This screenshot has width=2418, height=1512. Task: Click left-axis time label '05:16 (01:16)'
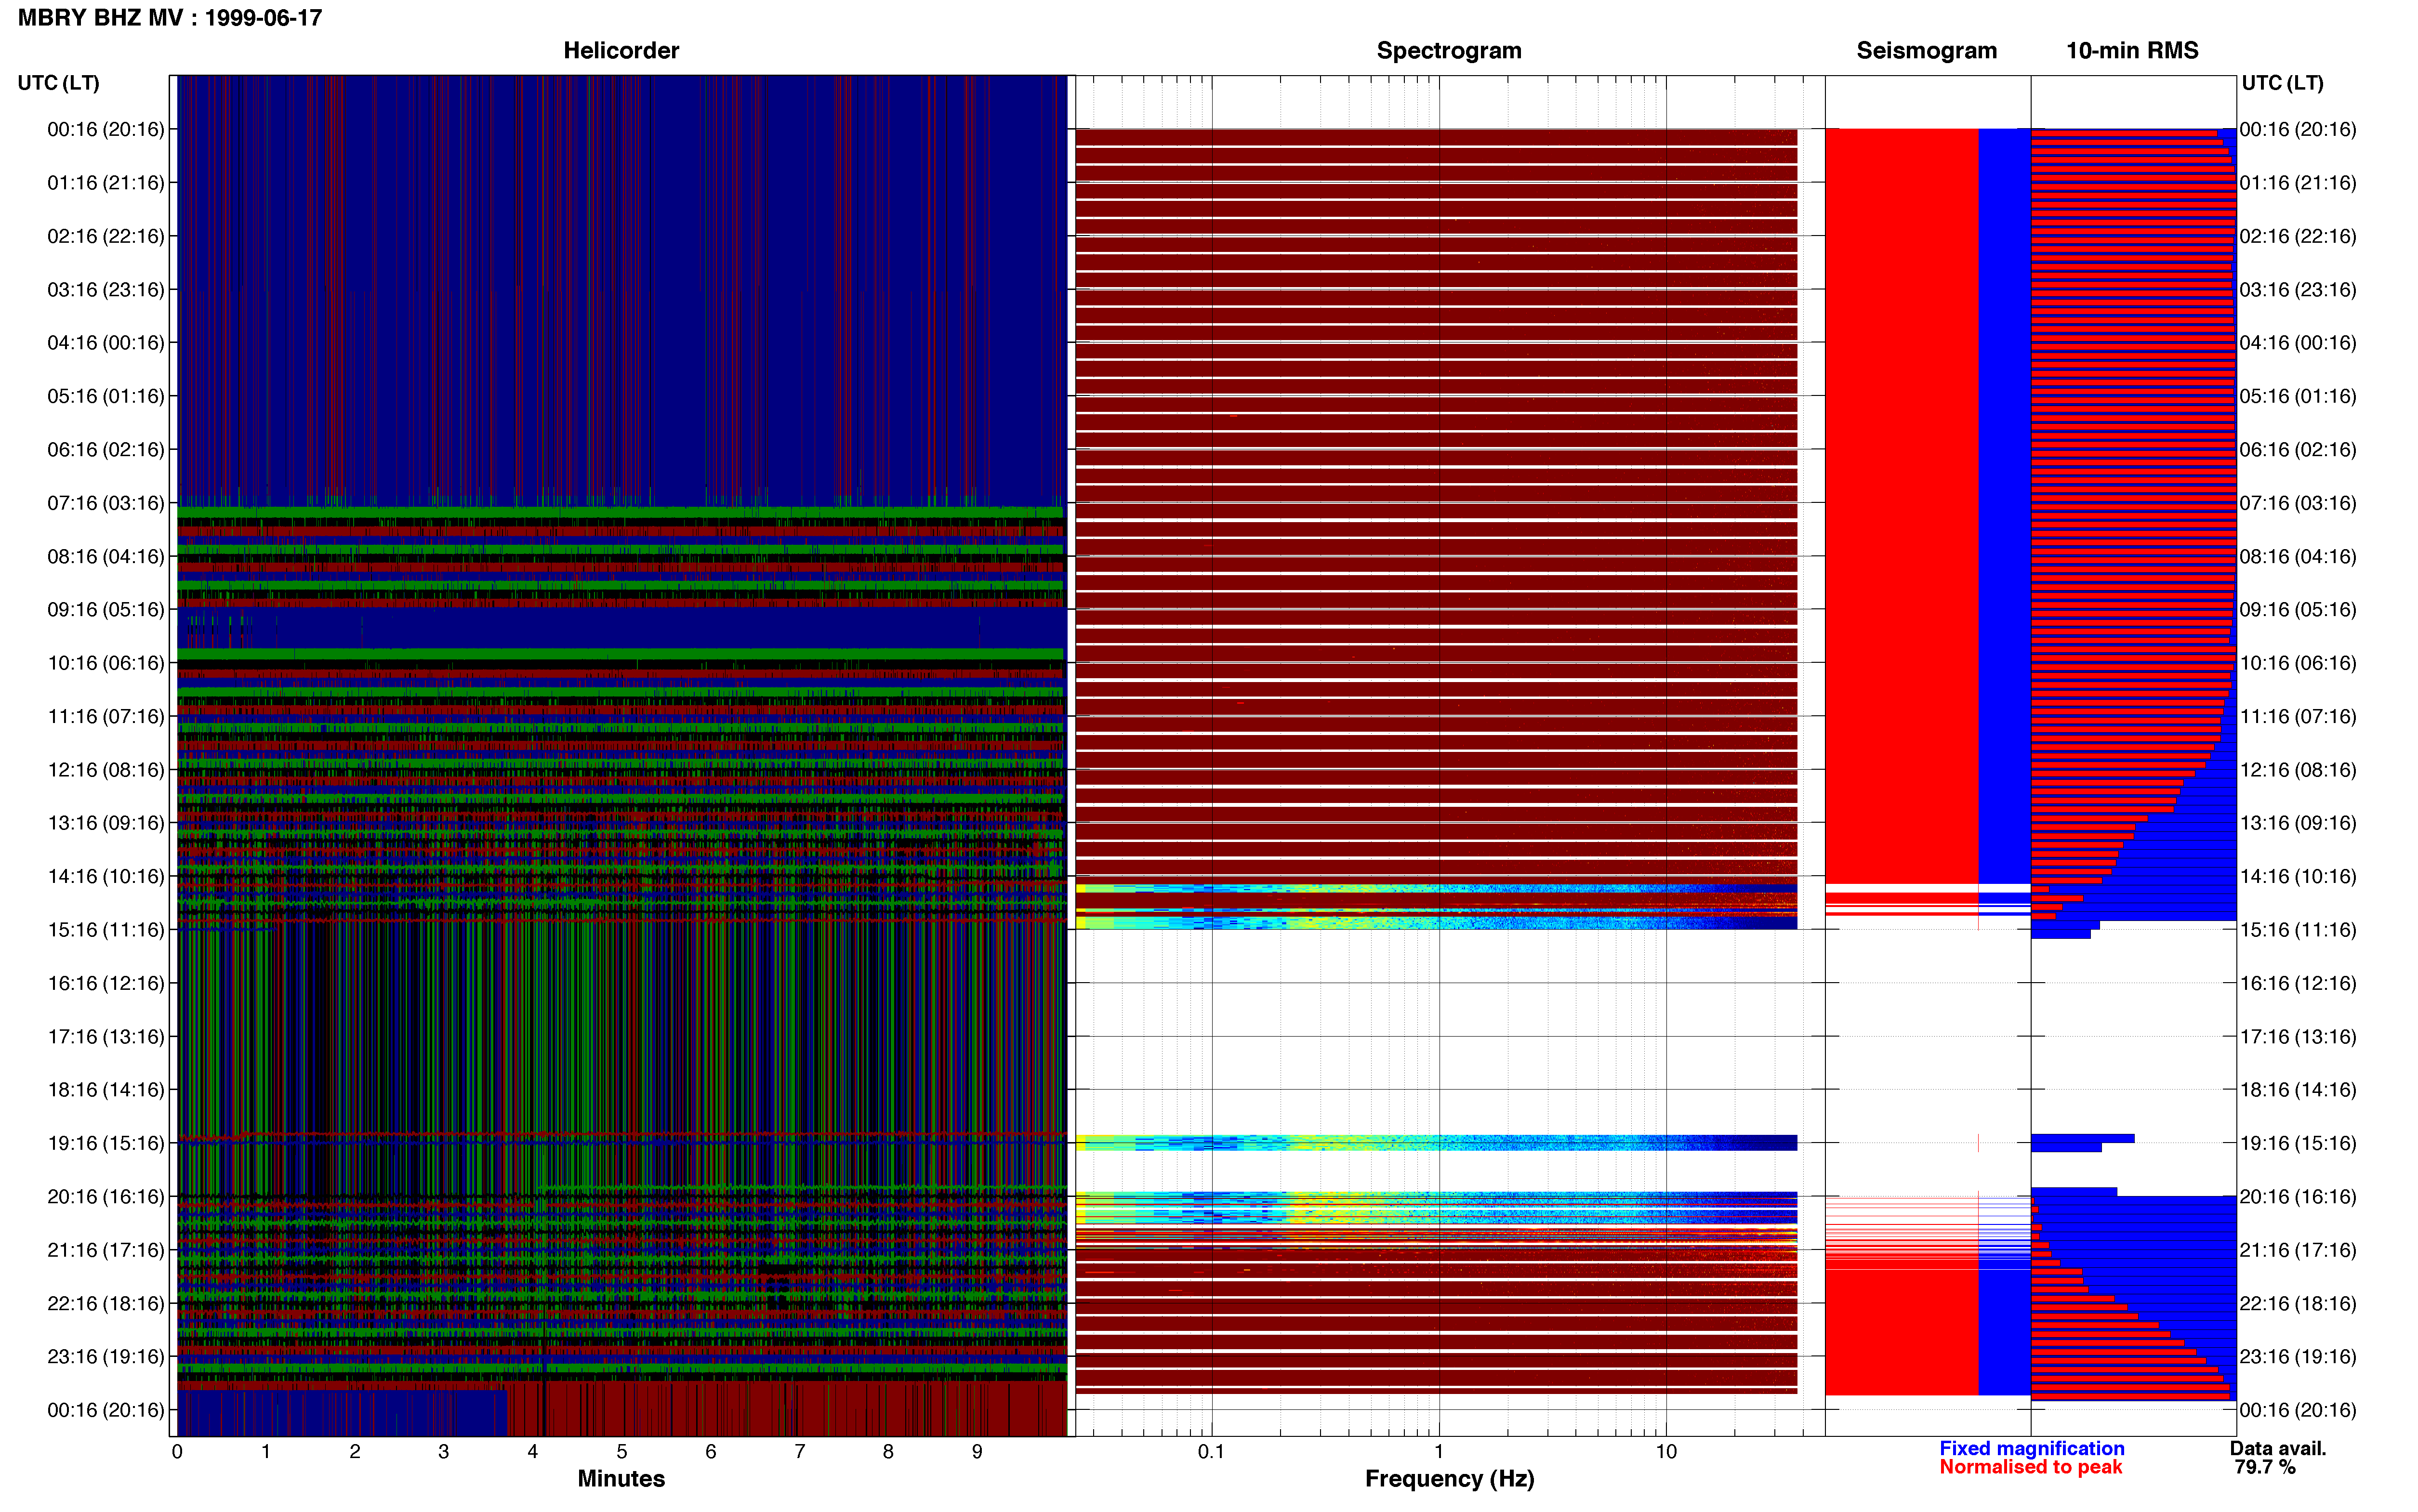point(106,396)
